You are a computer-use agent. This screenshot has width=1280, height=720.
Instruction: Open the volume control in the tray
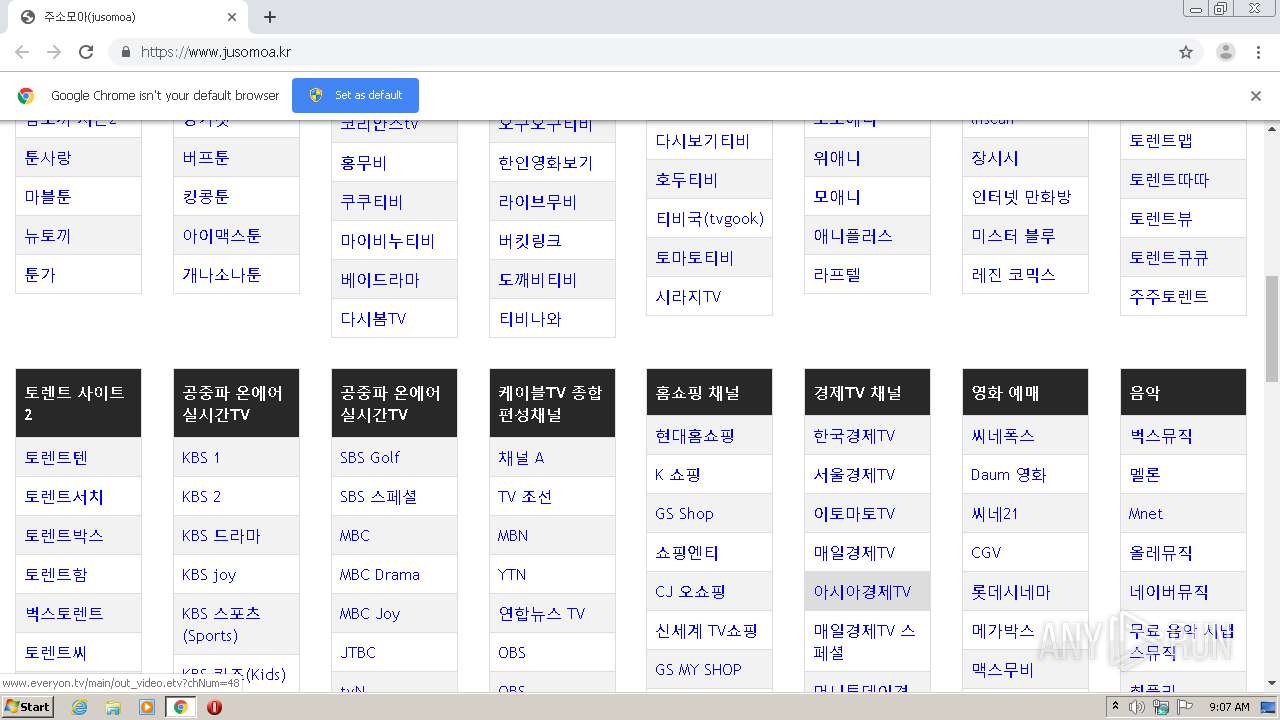[1137, 707]
